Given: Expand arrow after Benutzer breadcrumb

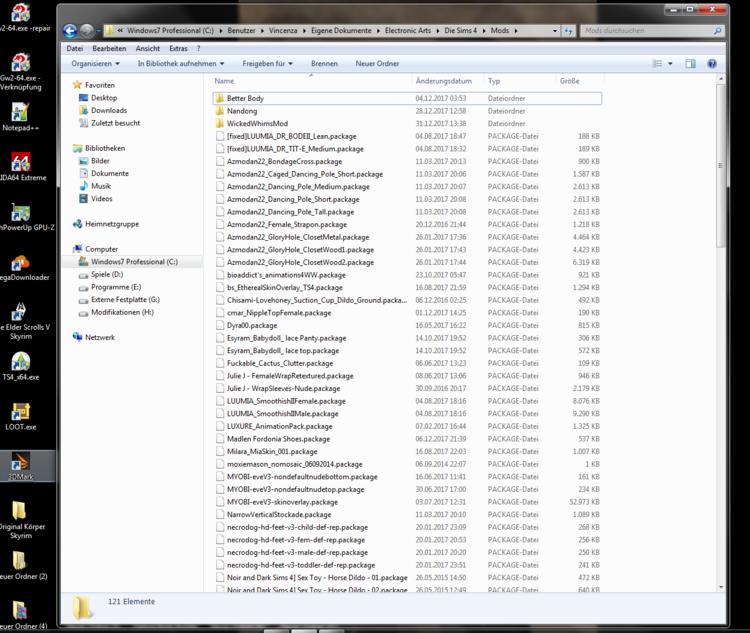Looking at the screenshot, I should 263,31.
